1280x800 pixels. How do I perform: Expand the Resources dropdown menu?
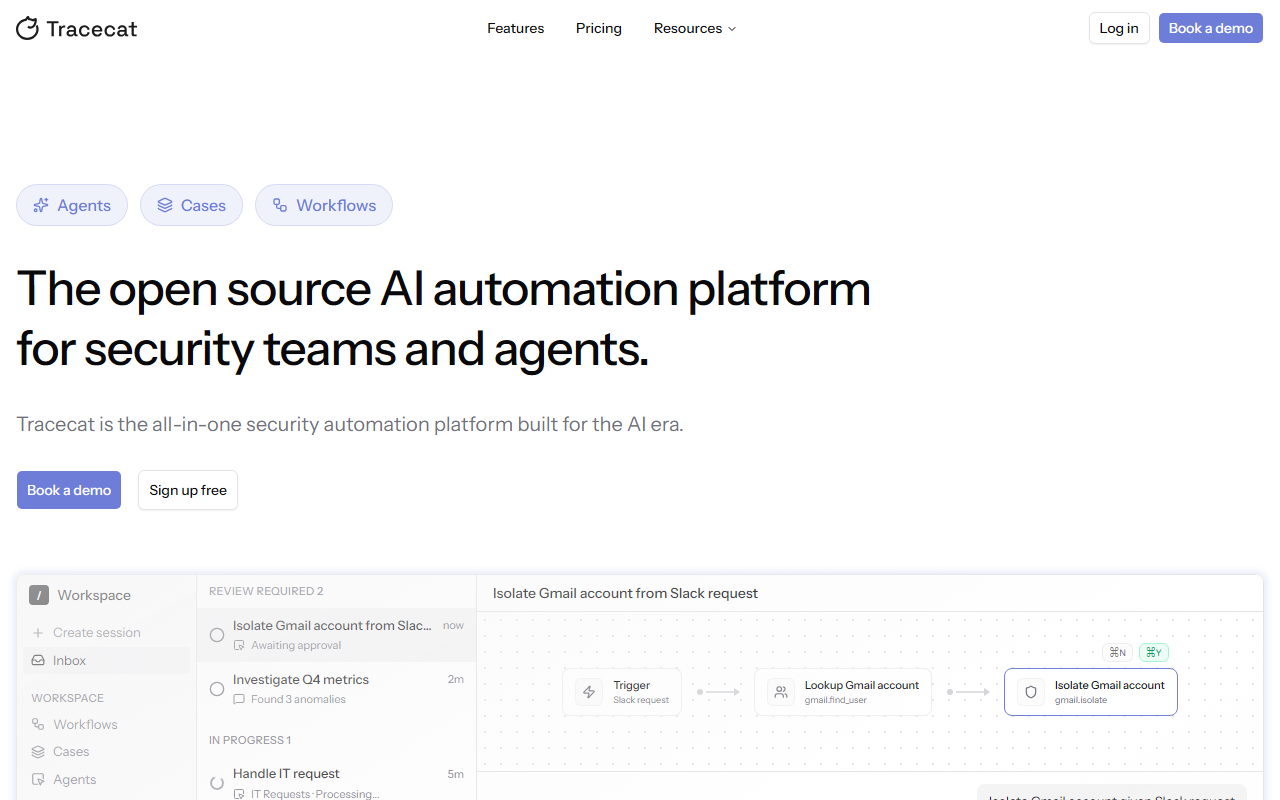coord(695,28)
